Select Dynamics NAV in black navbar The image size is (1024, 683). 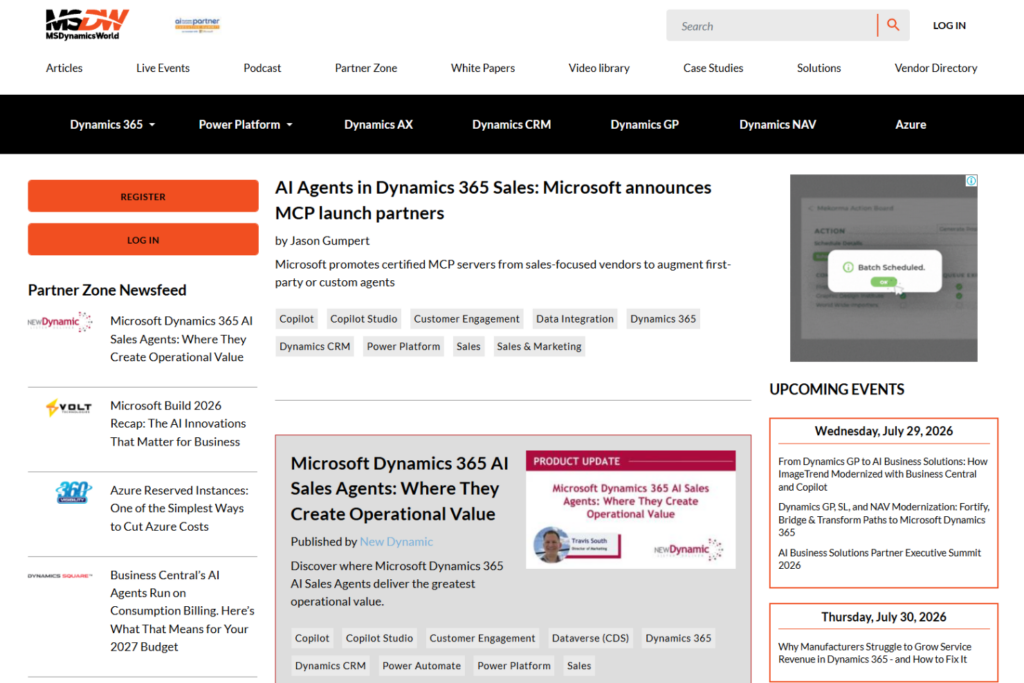coord(777,124)
